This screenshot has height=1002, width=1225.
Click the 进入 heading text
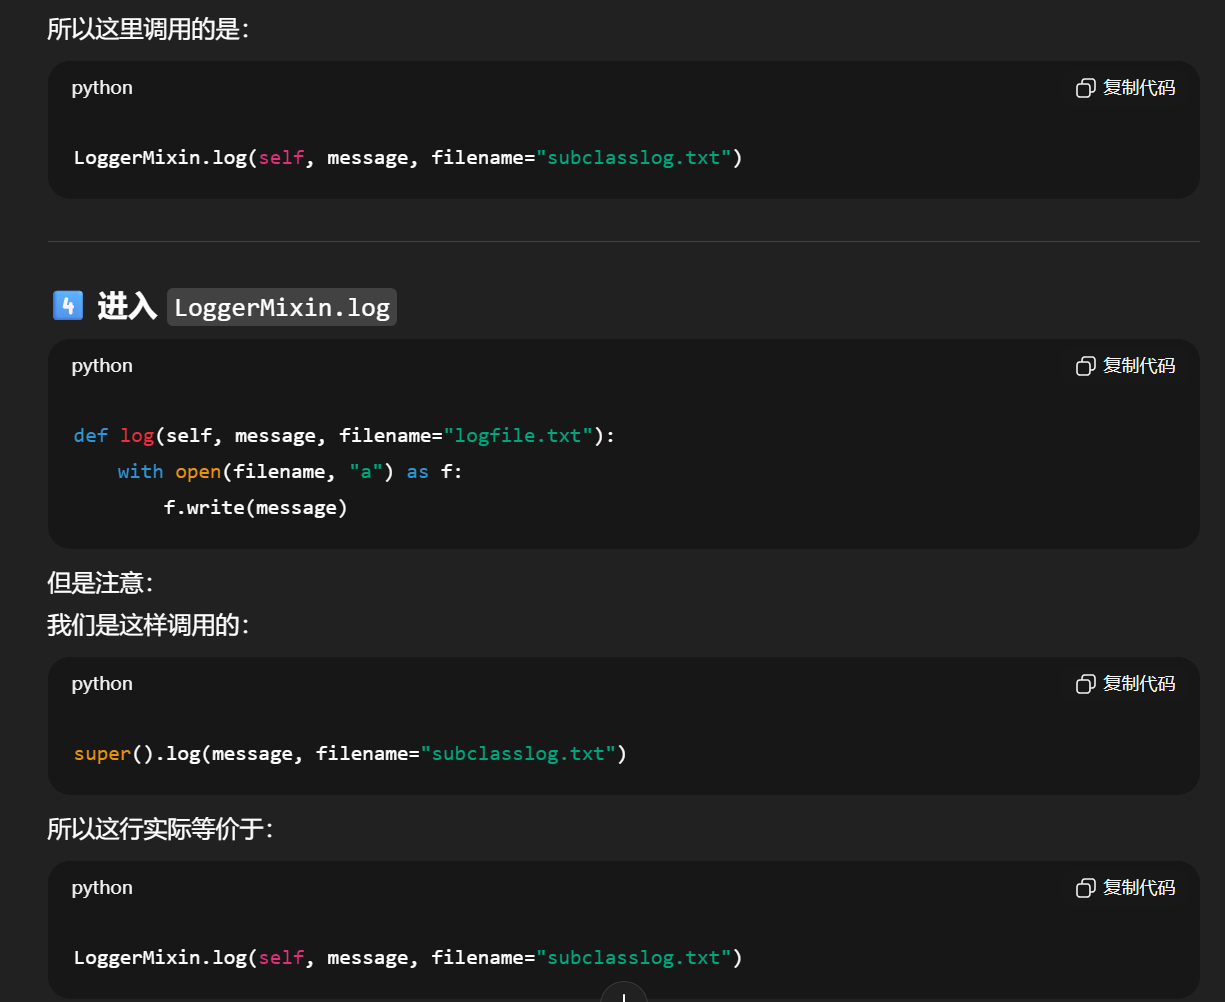[x=127, y=306]
